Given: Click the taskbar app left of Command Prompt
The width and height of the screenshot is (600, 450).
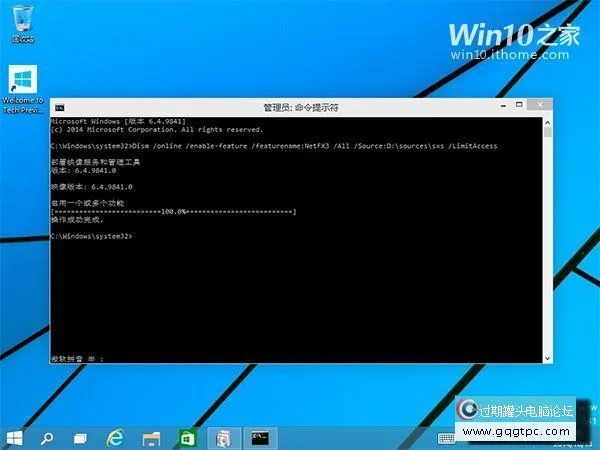Looking at the screenshot, I should click(x=225, y=437).
